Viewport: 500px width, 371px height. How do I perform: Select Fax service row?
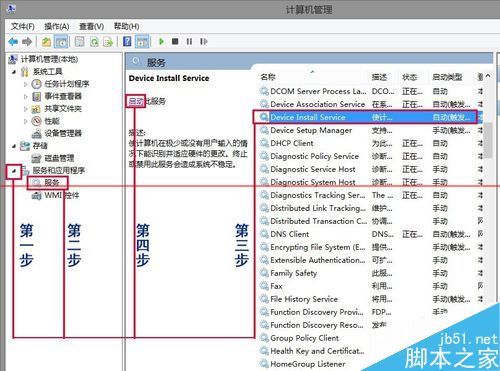(x=370, y=286)
